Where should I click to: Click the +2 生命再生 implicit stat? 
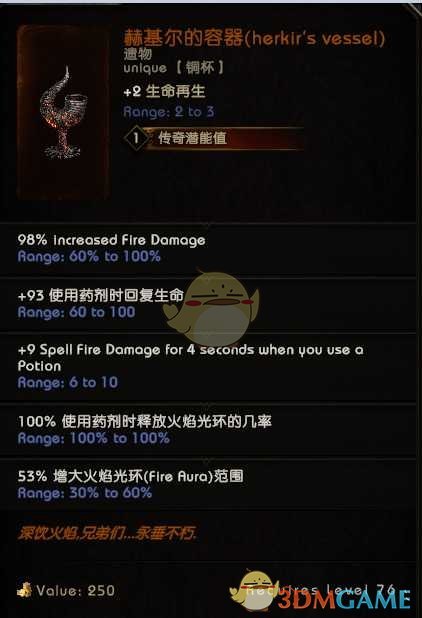click(x=164, y=91)
